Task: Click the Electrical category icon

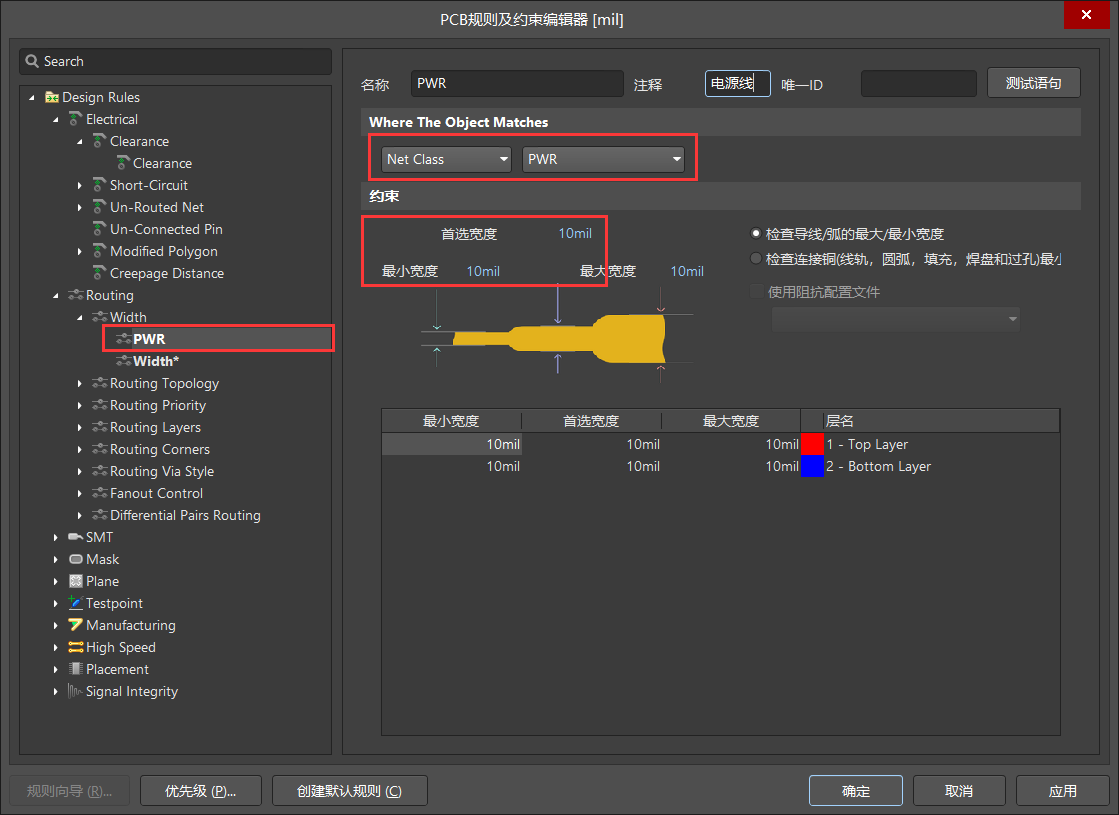Action: click(x=76, y=119)
